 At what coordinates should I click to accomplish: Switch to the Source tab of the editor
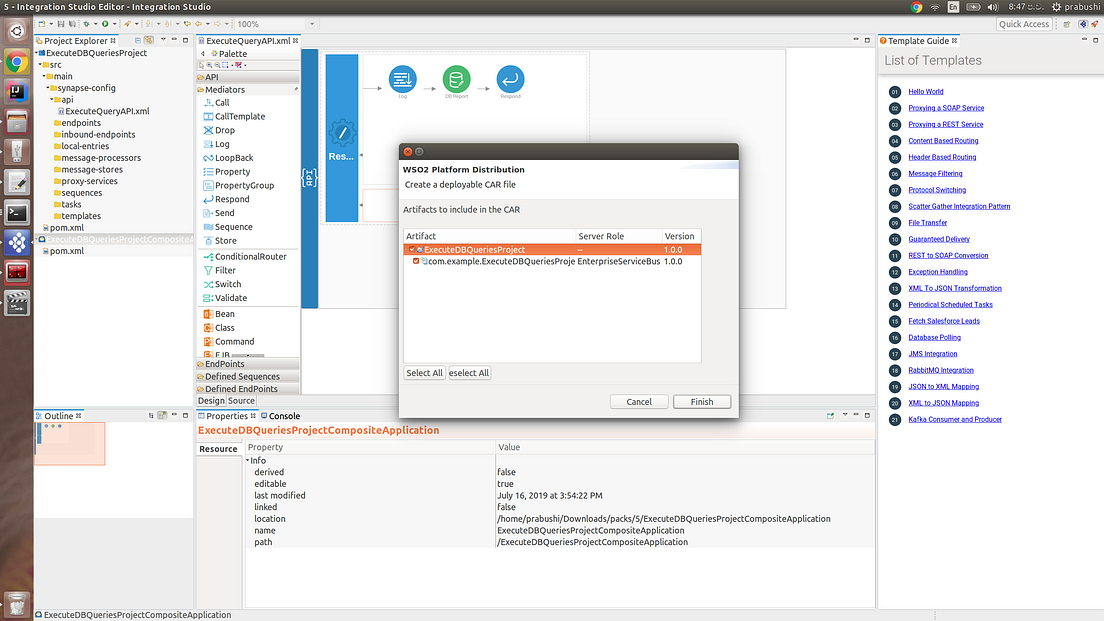[242, 399]
